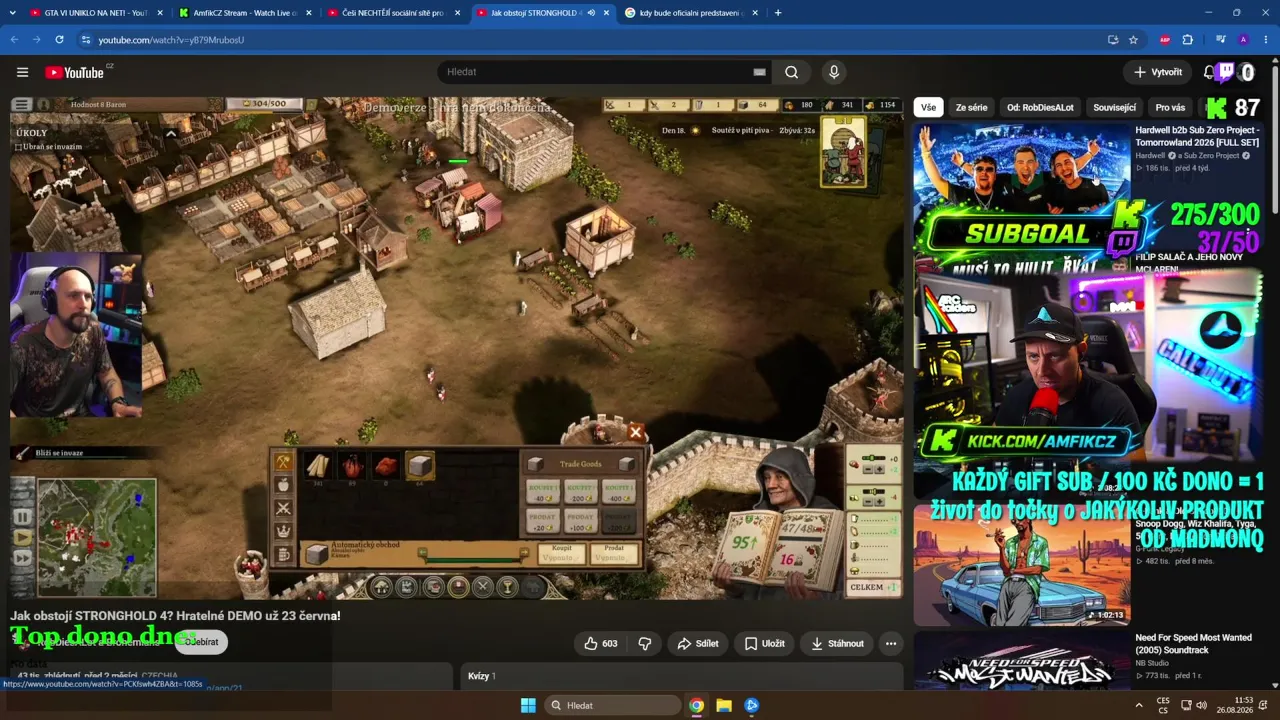Save the video with Uložit
1280x720 pixels.
pyautogui.click(x=764, y=643)
